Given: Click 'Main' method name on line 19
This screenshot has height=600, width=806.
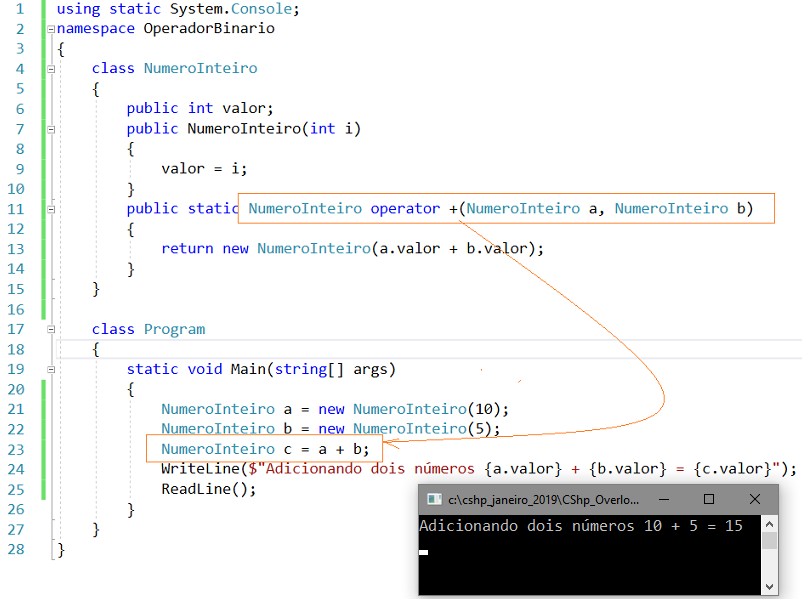Looking at the screenshot, I should pyautogui.click(x=248, y=369).
